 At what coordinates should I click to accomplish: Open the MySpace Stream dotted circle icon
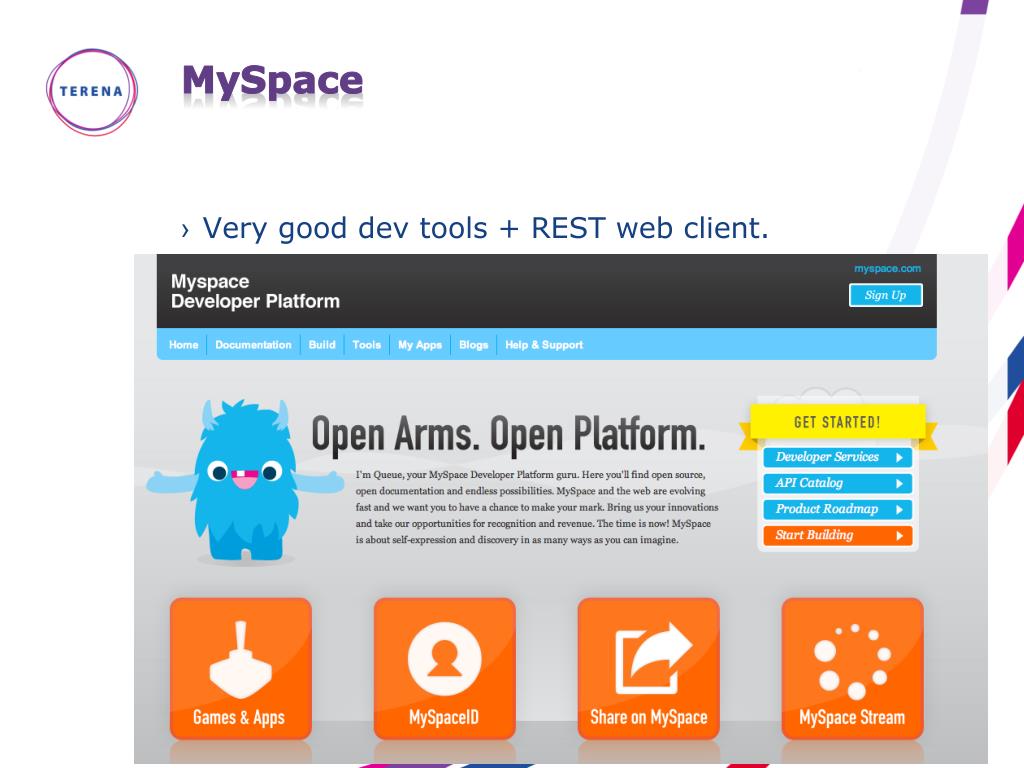852,661
